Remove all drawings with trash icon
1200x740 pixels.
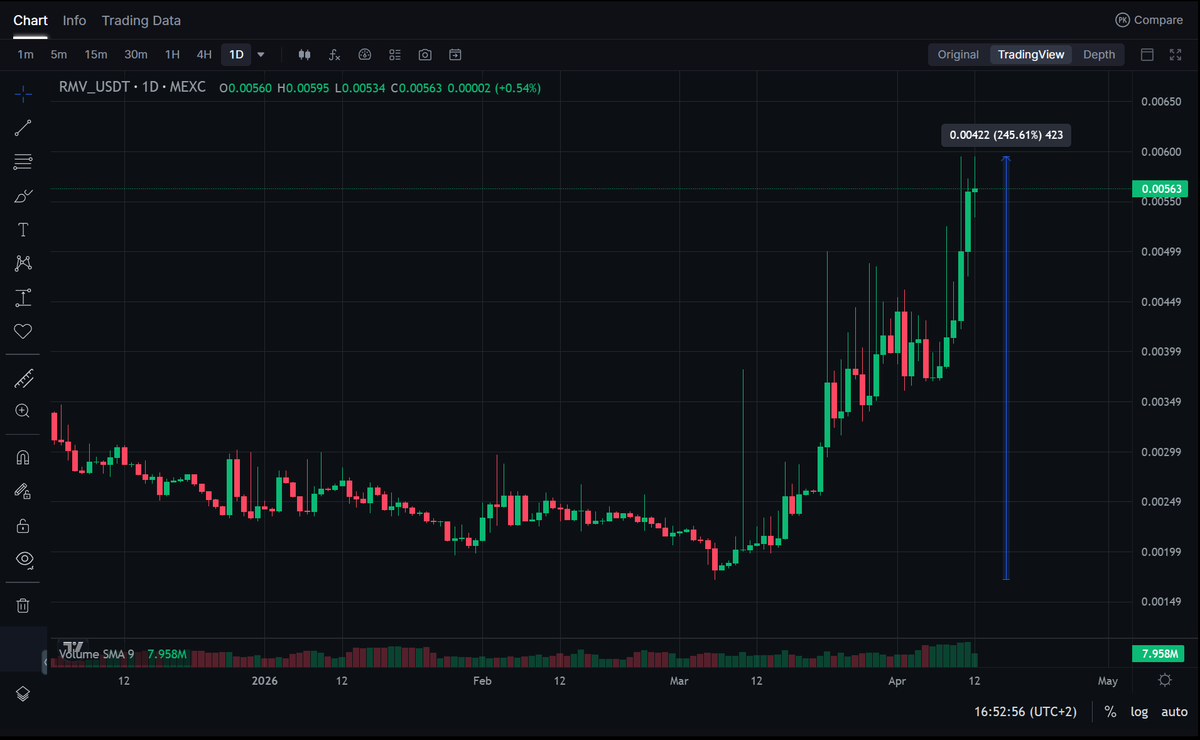point(22,604)
